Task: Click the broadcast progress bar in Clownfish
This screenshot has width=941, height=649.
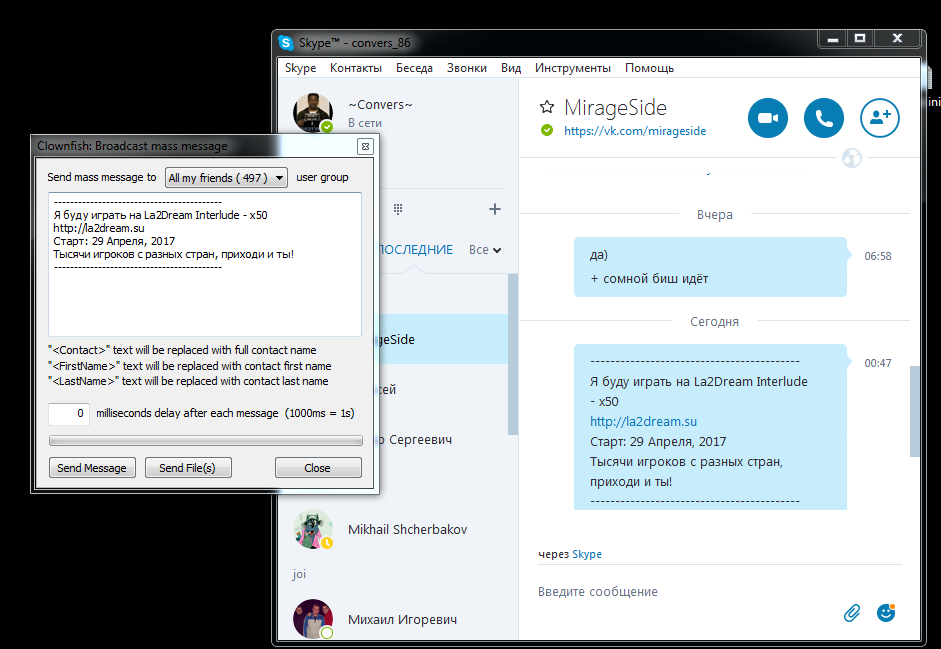Action: tap(205, 441)
